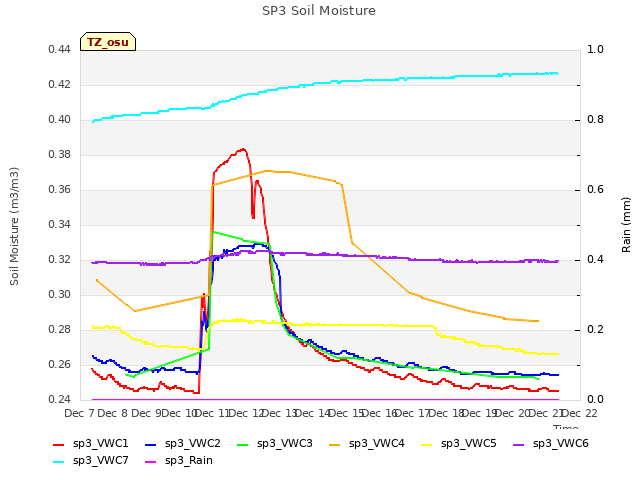640x480 pixels.
Task: Click the sp3_VWC2 legend entry
Action: (182, 444)
